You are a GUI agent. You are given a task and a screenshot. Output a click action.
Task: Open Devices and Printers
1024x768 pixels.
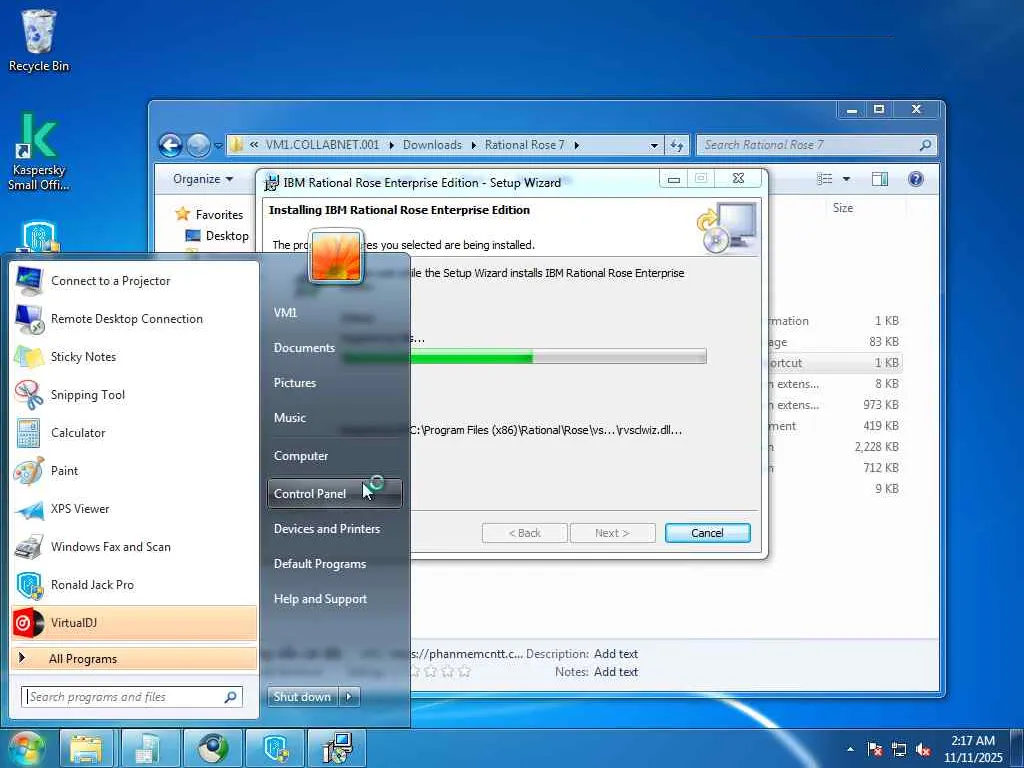(327, 528)
